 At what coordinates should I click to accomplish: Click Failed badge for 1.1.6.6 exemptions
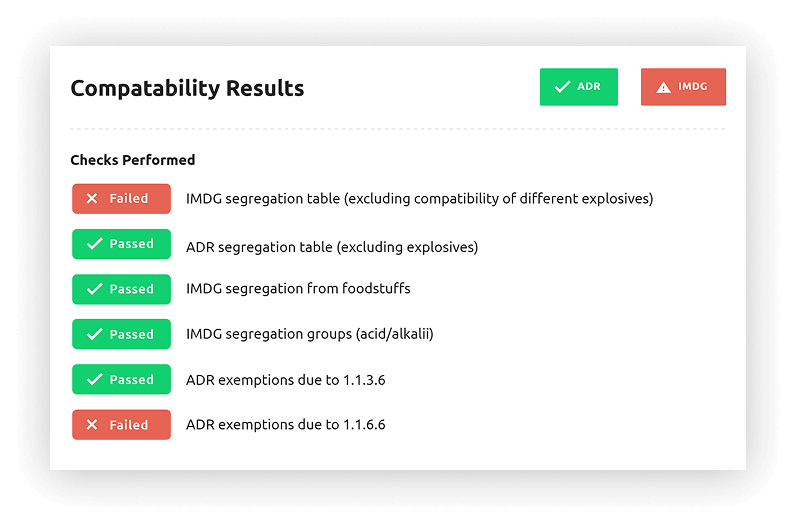pos(121,424)
